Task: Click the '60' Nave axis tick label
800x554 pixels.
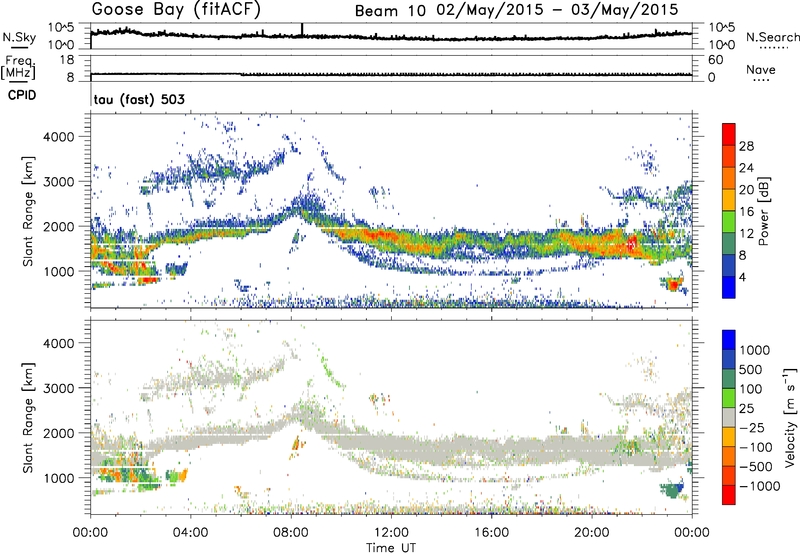Action: click(715, 60)
